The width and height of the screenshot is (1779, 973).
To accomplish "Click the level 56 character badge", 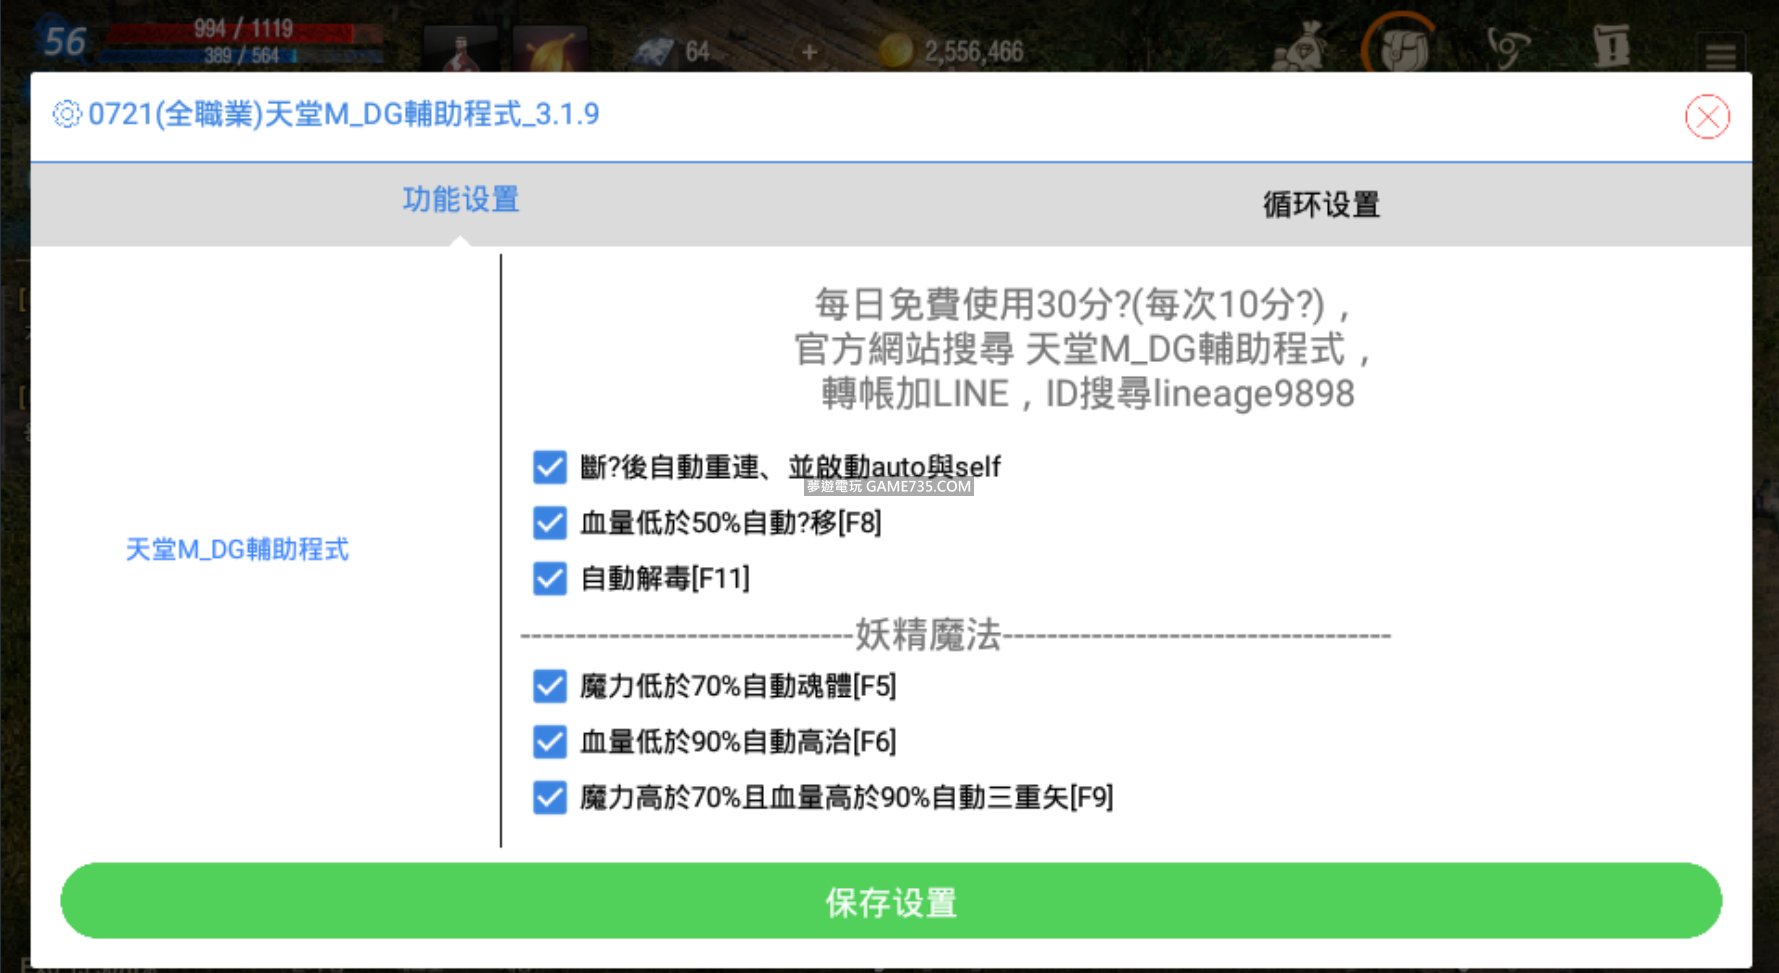I will tap(65, 42).
